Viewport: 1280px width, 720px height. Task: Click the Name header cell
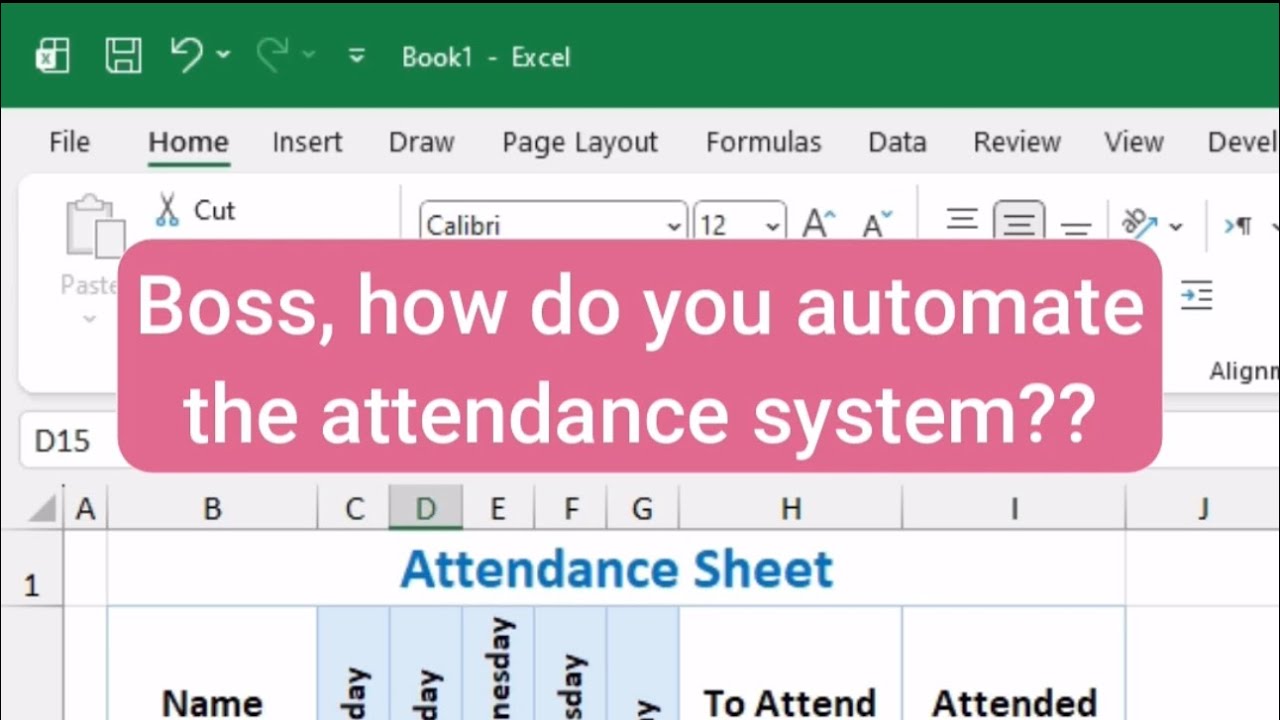click(212, 664)
